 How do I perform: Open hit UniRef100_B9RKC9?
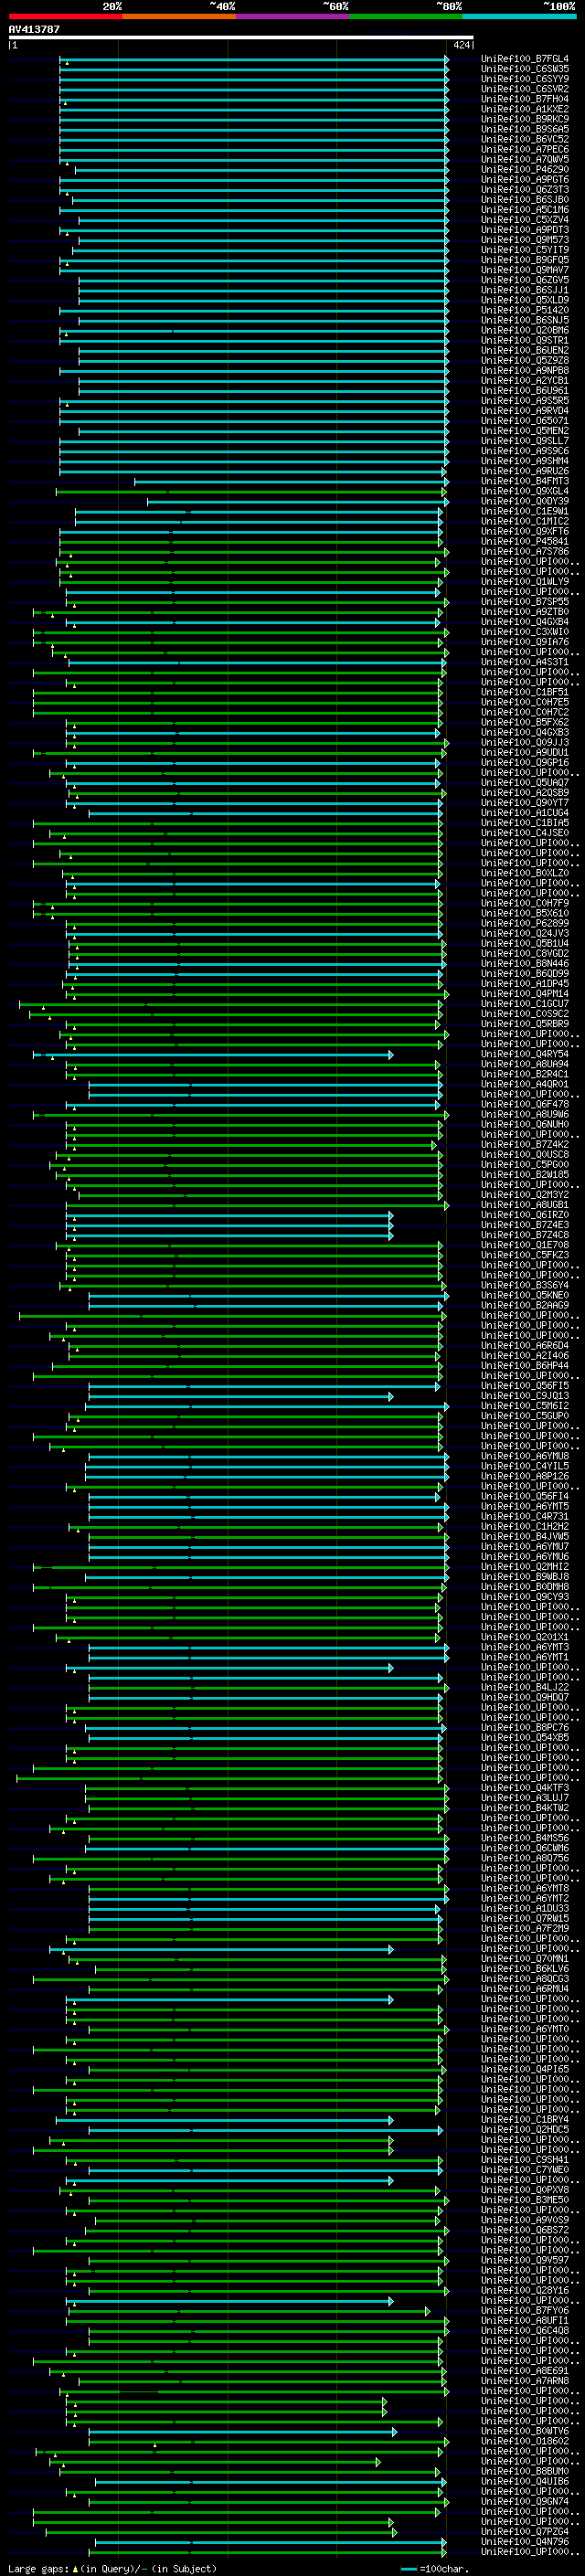525,119
